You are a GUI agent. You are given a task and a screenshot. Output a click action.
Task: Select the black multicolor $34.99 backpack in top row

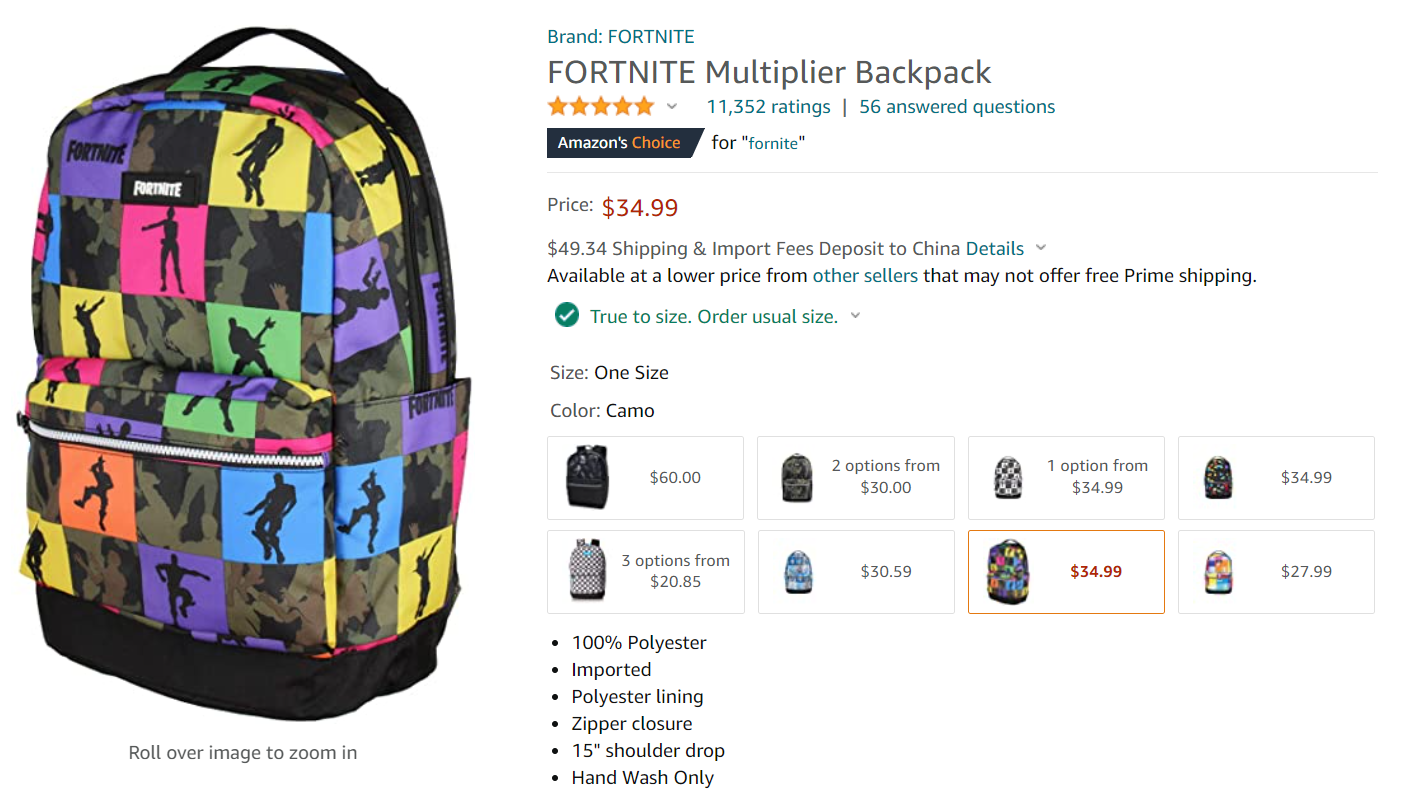(1276, 478)
